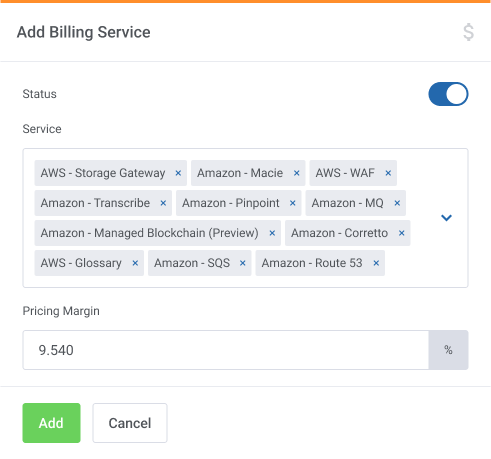491x459 pixels.
Task: Focus the Pricing Margin input field
Action: pyautogui.click(x=226, y=350)
